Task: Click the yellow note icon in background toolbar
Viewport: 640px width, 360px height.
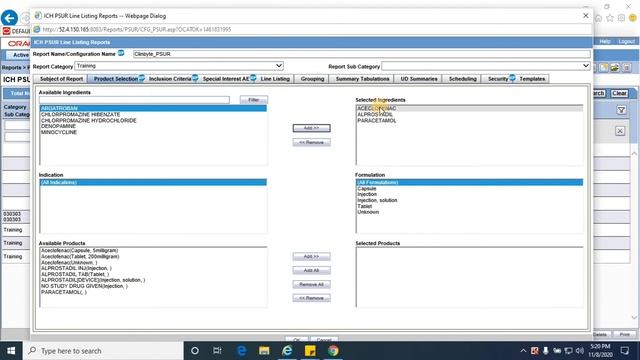Action: (x=604, y=68)
